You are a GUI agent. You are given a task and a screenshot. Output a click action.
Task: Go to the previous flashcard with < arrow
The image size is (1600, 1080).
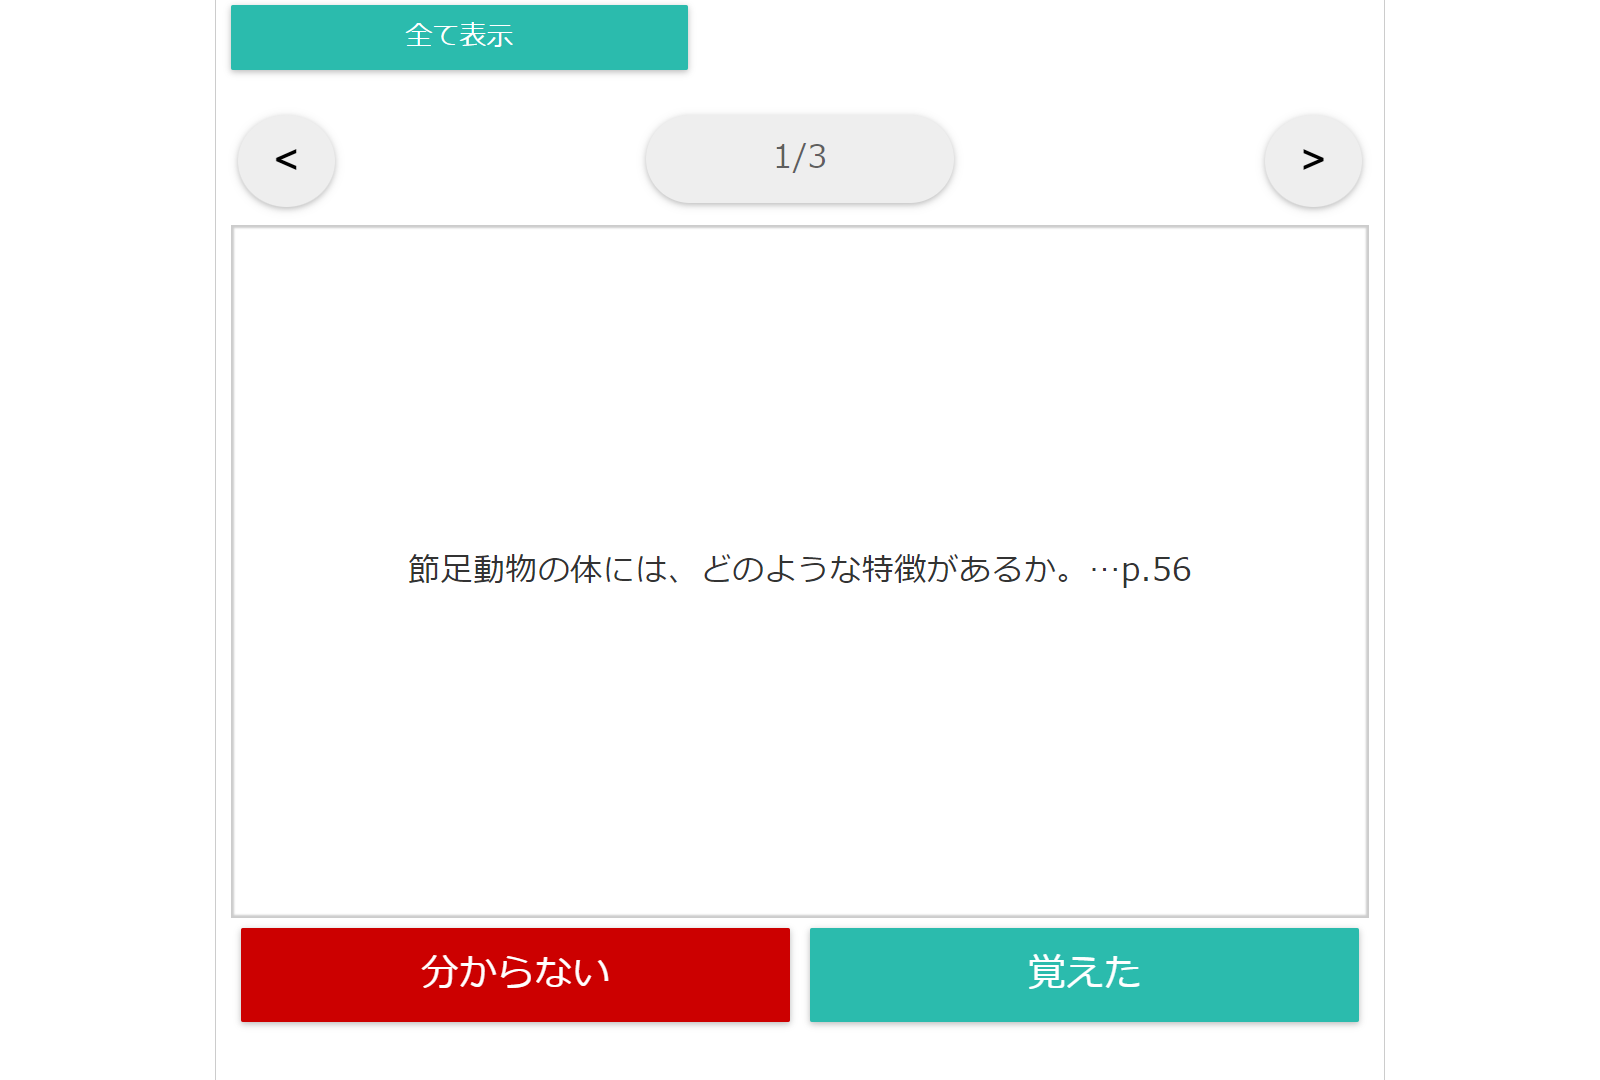(286, 160)
